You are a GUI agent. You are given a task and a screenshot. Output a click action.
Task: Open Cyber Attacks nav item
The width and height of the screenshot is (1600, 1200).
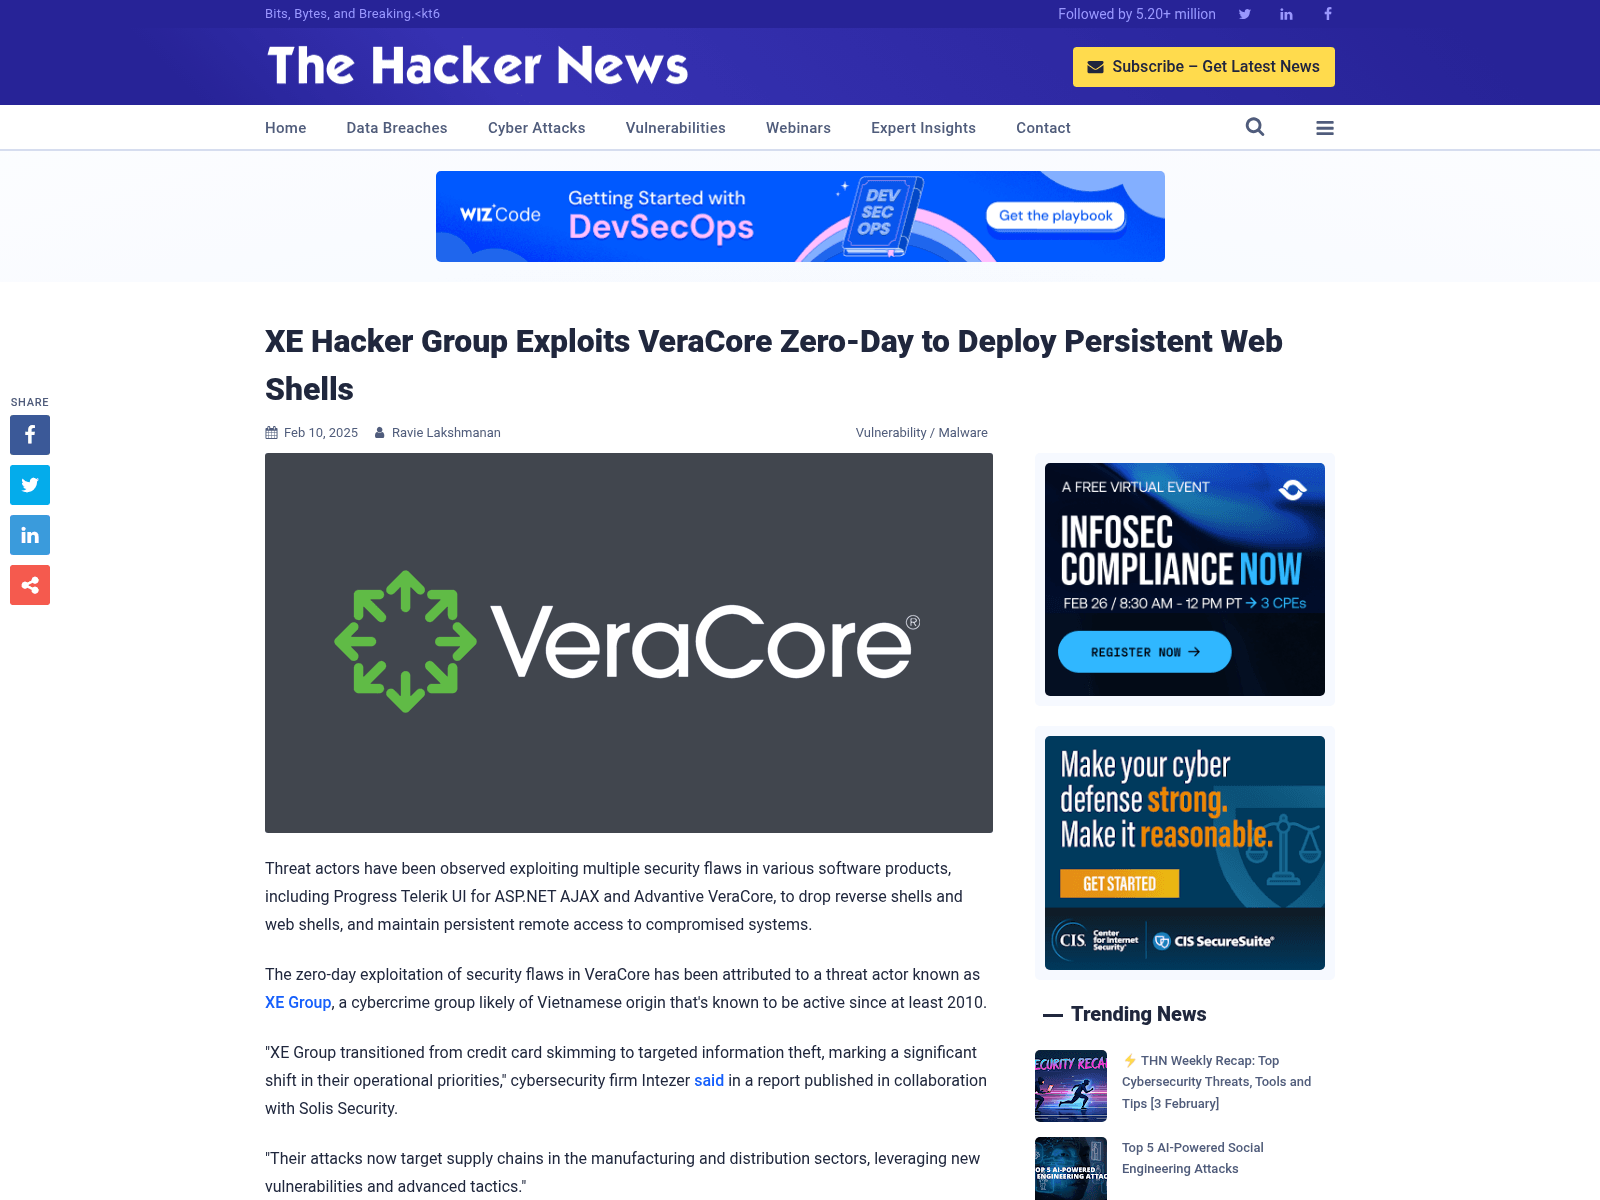point(537,128)
